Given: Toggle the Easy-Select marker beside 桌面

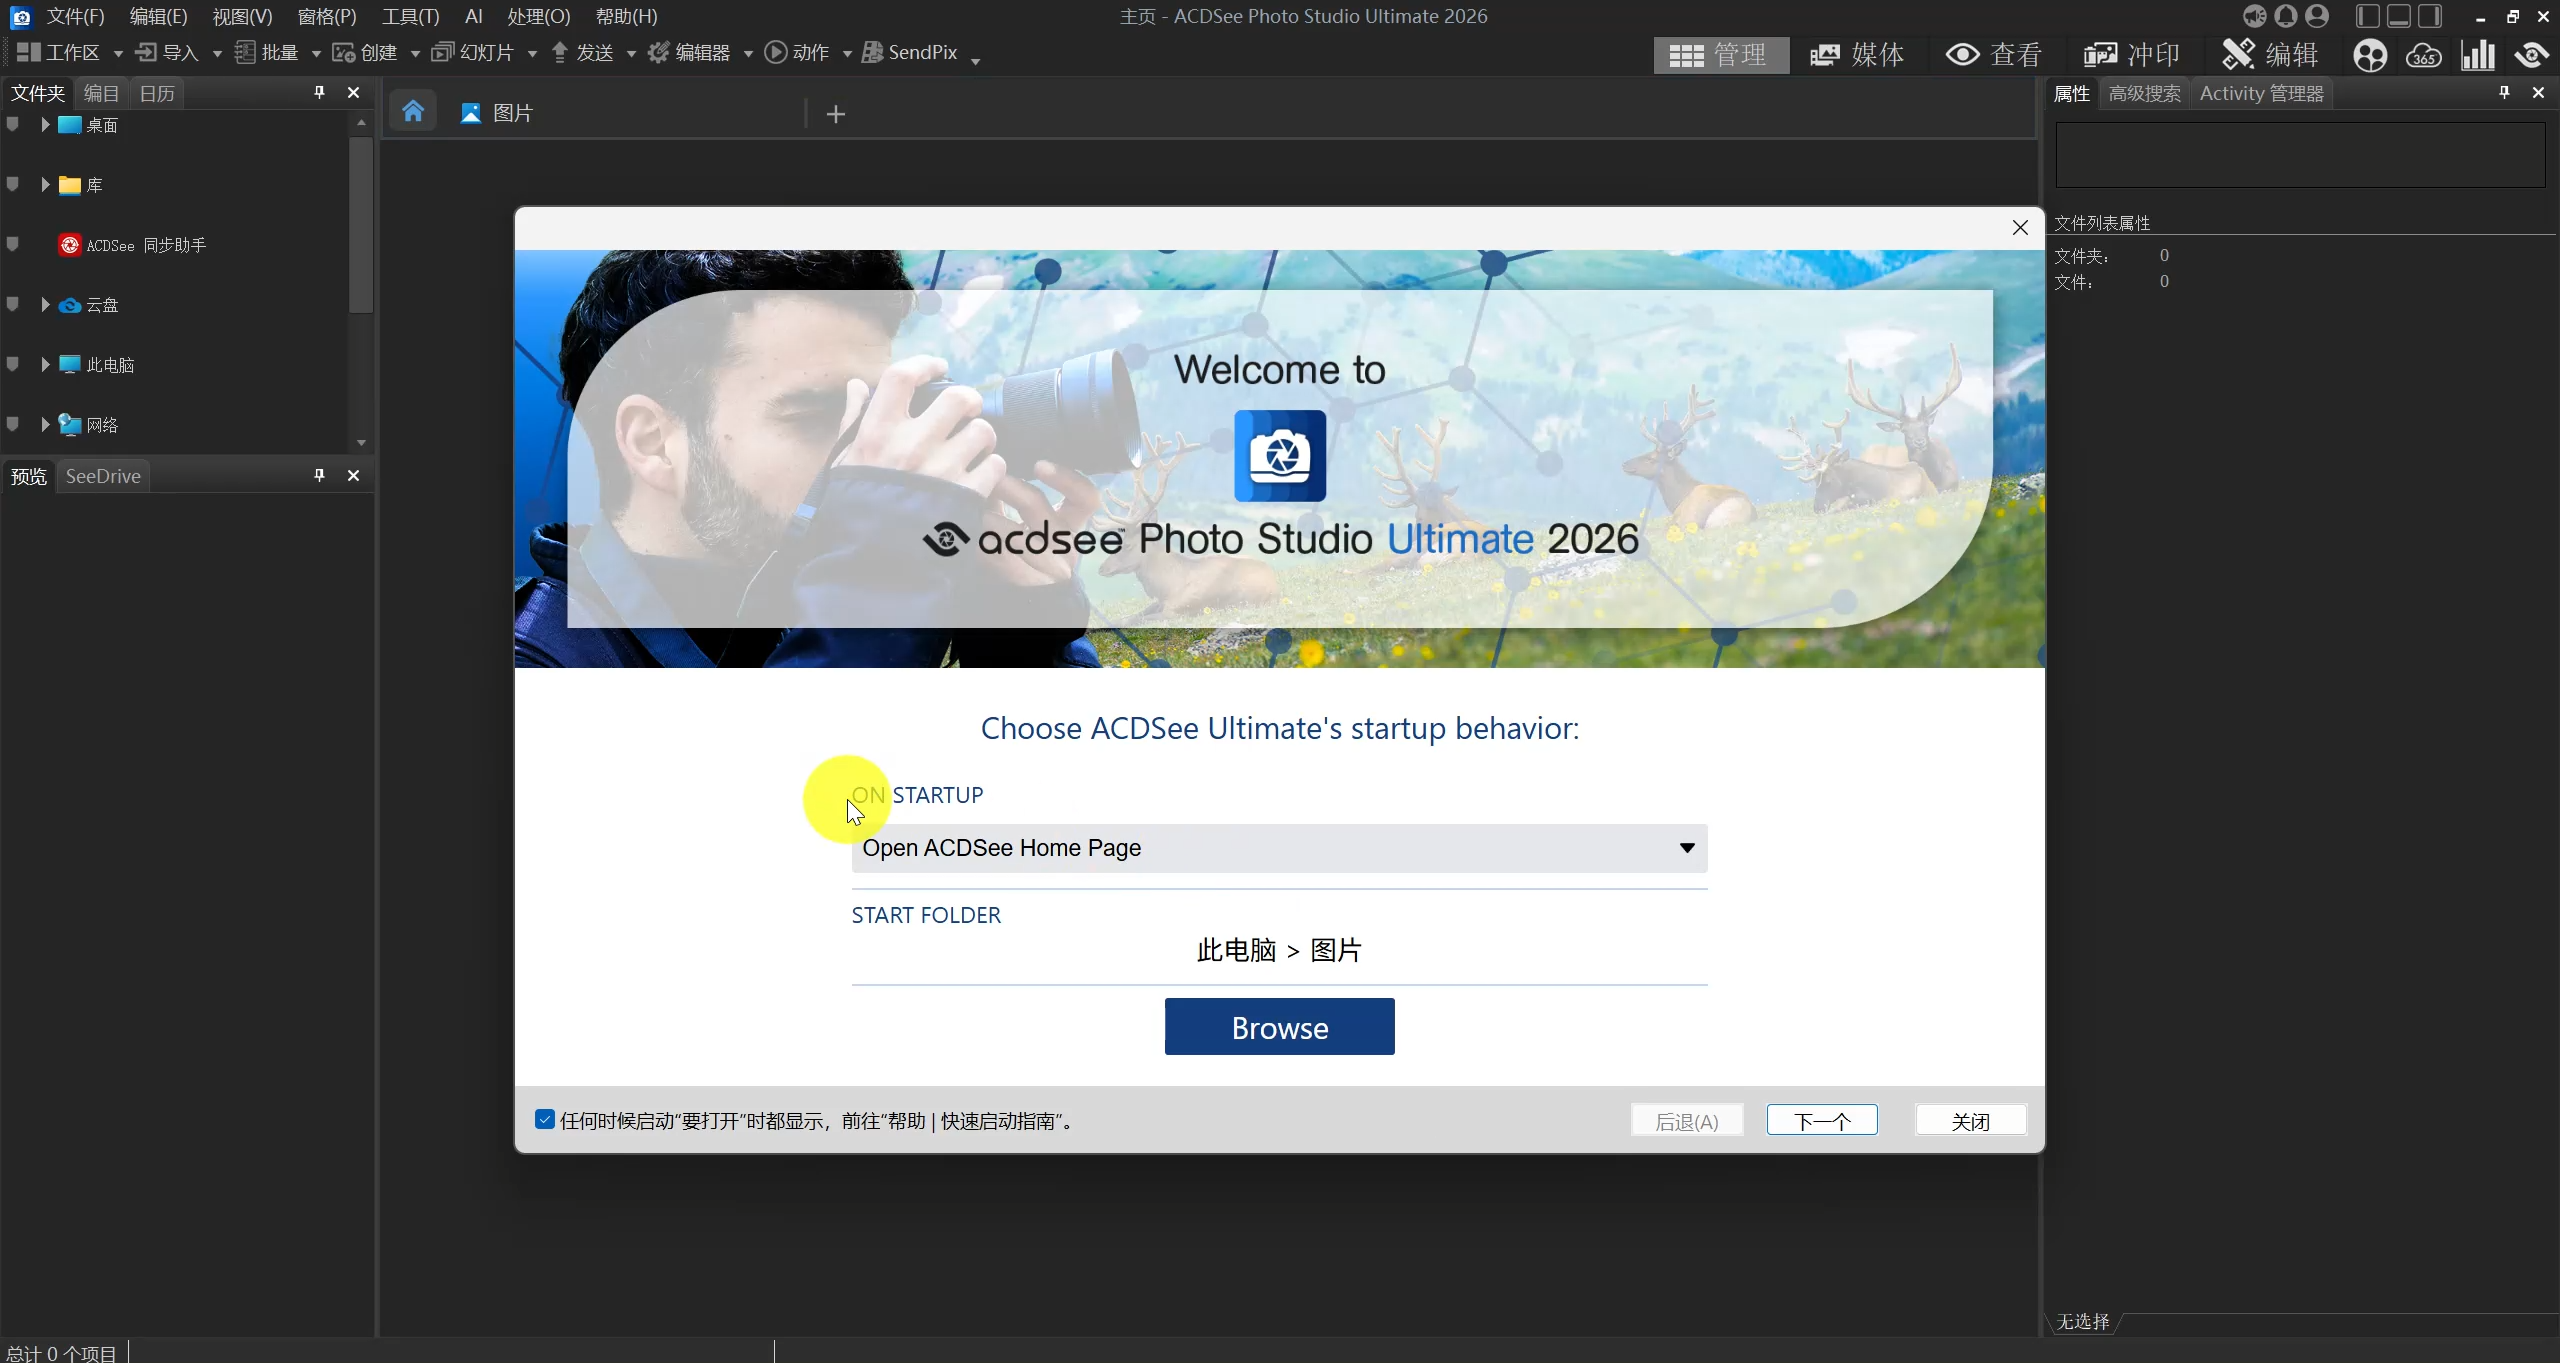Looking at the screenshot, I should point(13,125).
